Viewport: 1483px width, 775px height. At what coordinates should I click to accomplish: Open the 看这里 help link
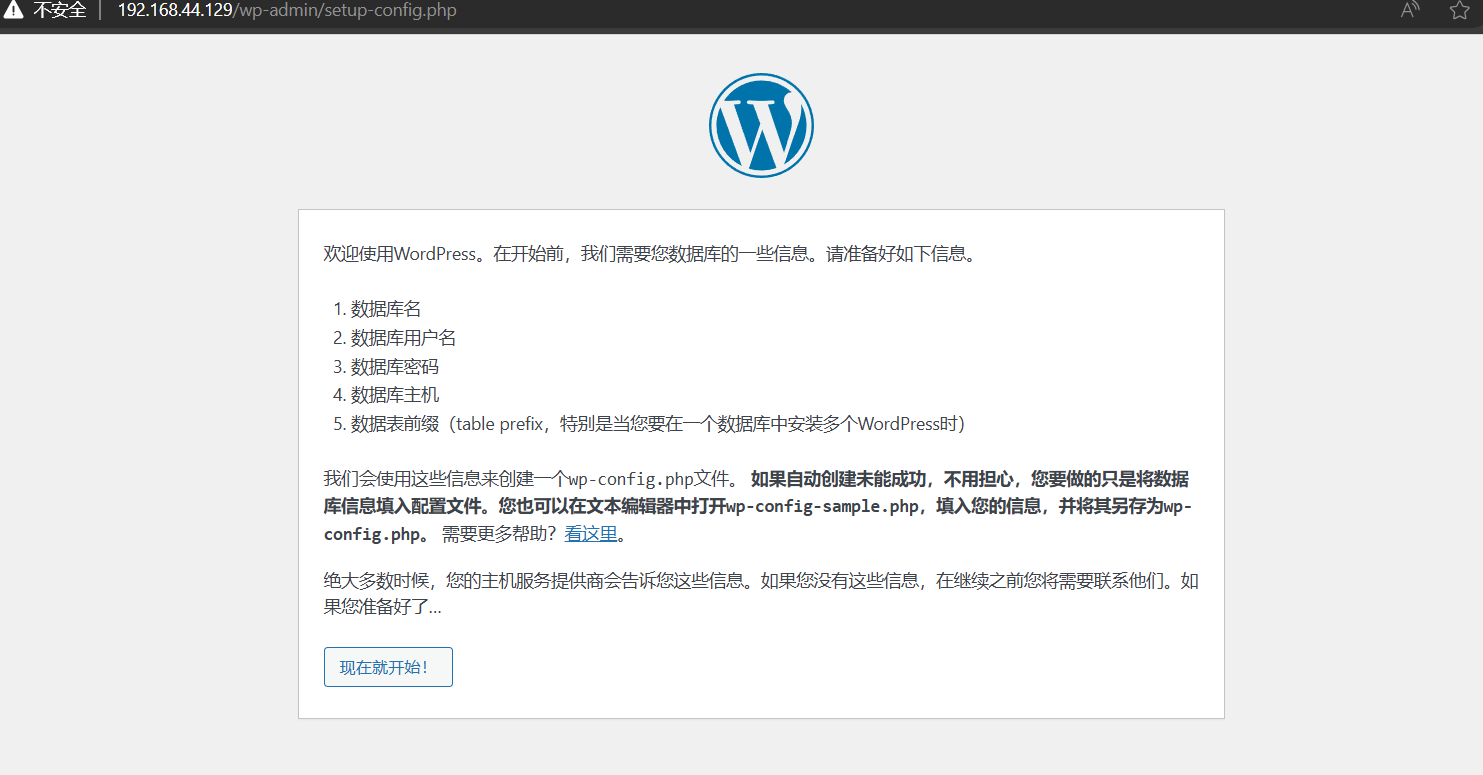pos(591,534)
